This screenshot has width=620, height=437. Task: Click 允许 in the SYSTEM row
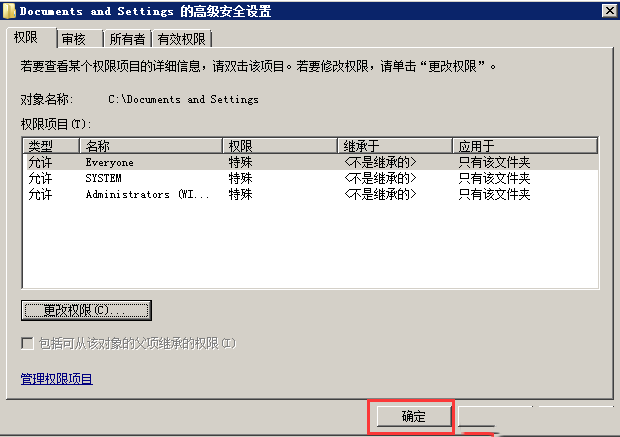tap(40, 178)
